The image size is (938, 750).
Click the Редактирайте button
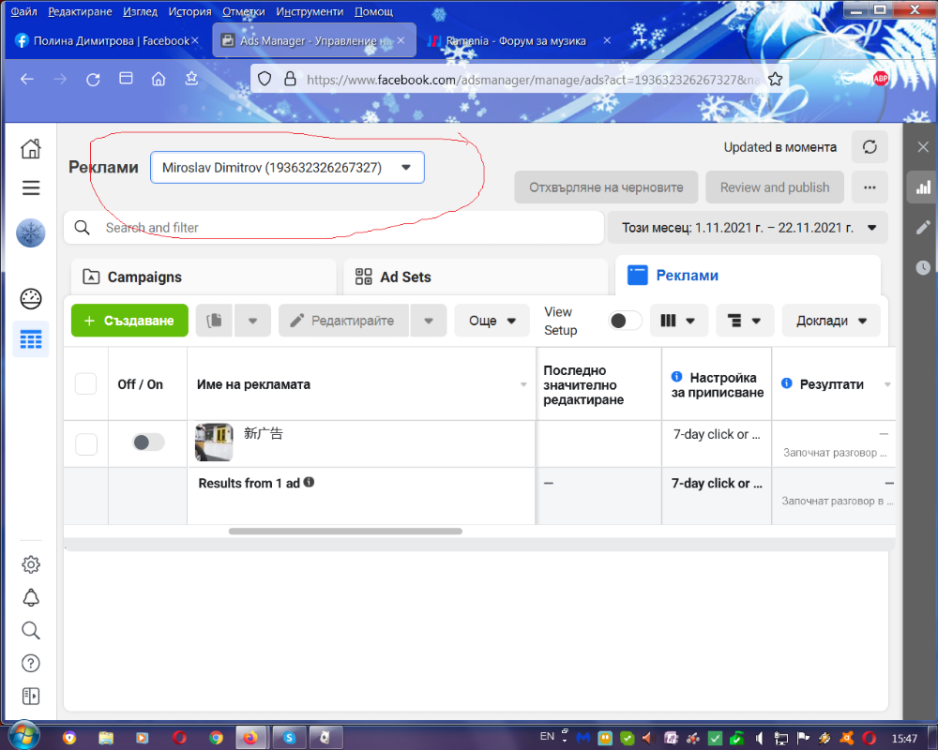tap(343, 321)
